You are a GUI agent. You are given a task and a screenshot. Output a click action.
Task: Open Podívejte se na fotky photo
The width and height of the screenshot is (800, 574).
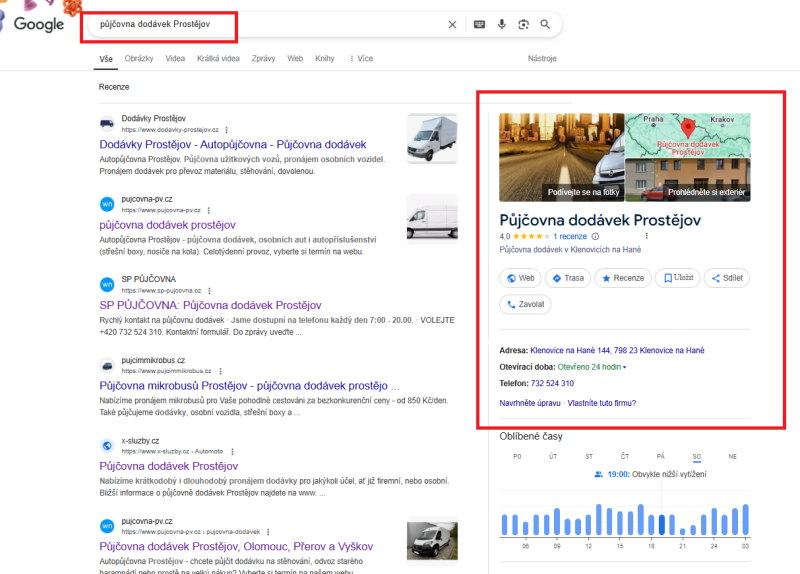click(562, 157)
